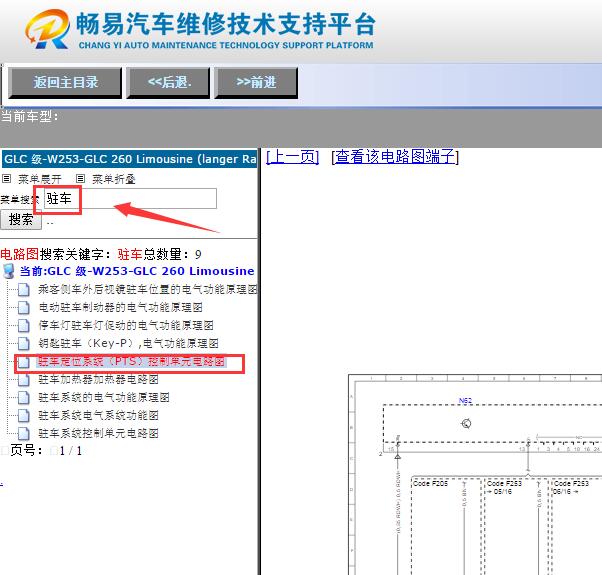This screenshot has width=602, height=575.
Task: Open 乘客侧车外后视镜驻车位置 diagram
Action: [x=148, y=289]
